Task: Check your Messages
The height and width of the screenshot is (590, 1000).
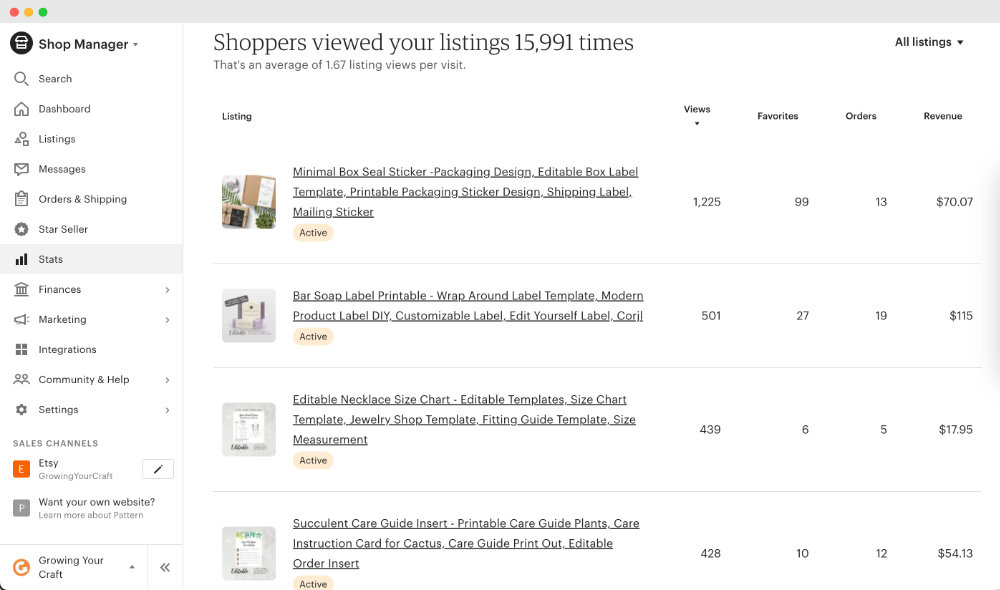Action: coord(62,168)
